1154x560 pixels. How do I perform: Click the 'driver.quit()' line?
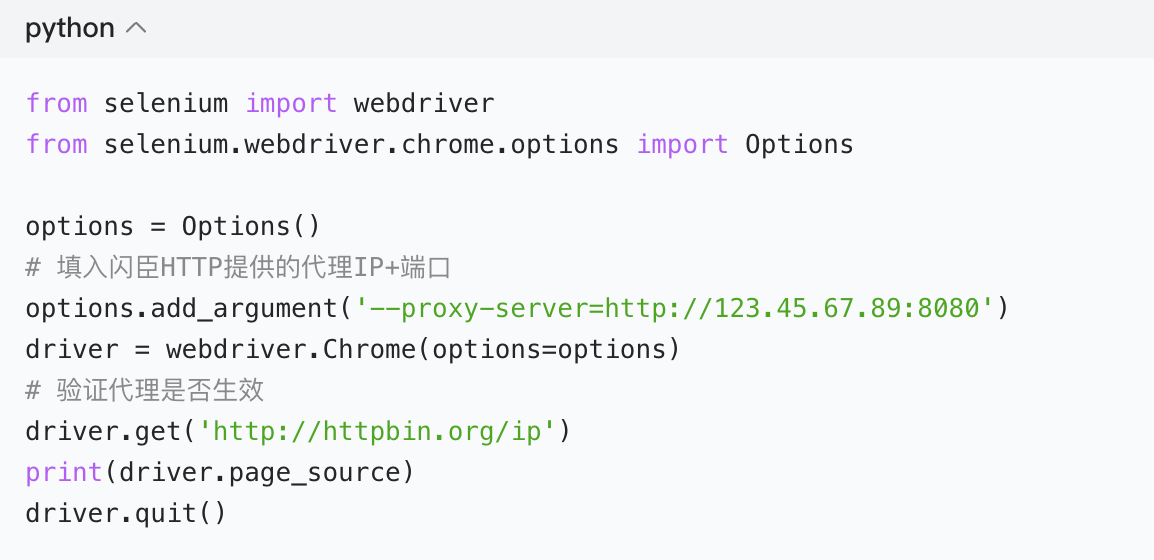coord(126,513)
